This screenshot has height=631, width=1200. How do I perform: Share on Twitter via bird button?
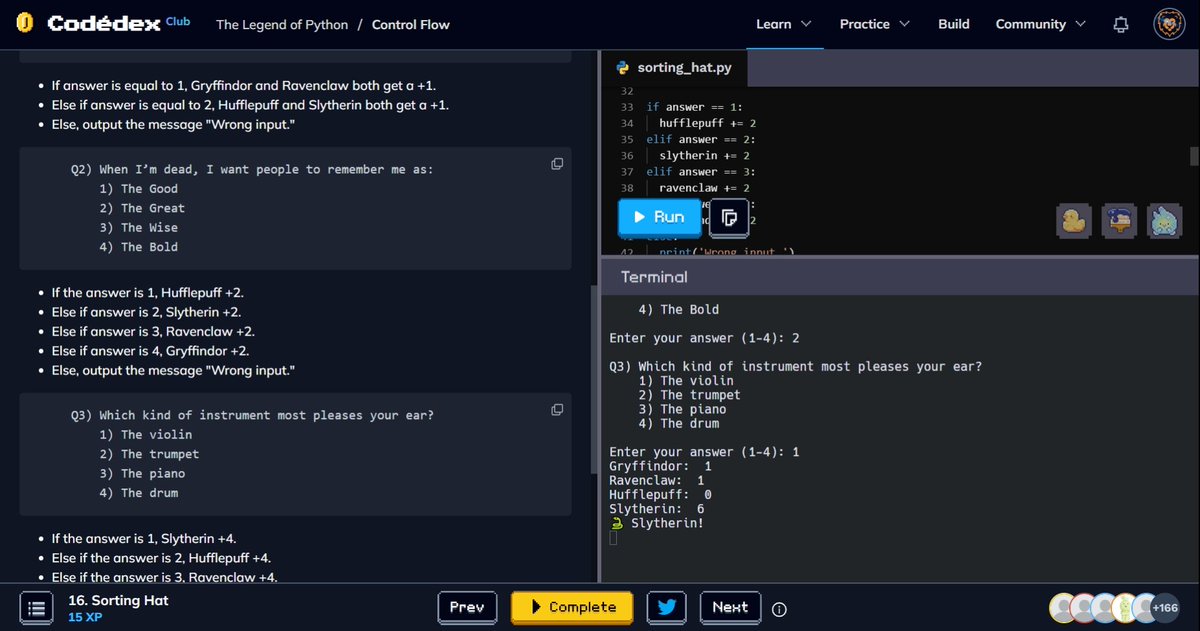coord(667,607)
